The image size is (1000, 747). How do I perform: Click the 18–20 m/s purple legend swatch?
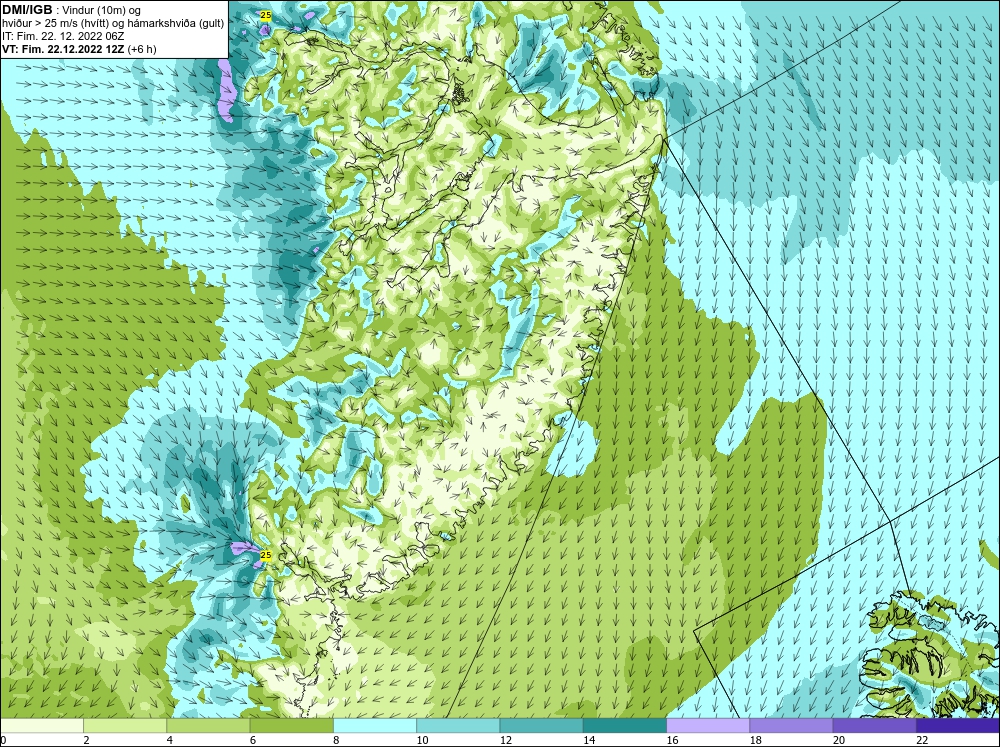pos(791,726)
